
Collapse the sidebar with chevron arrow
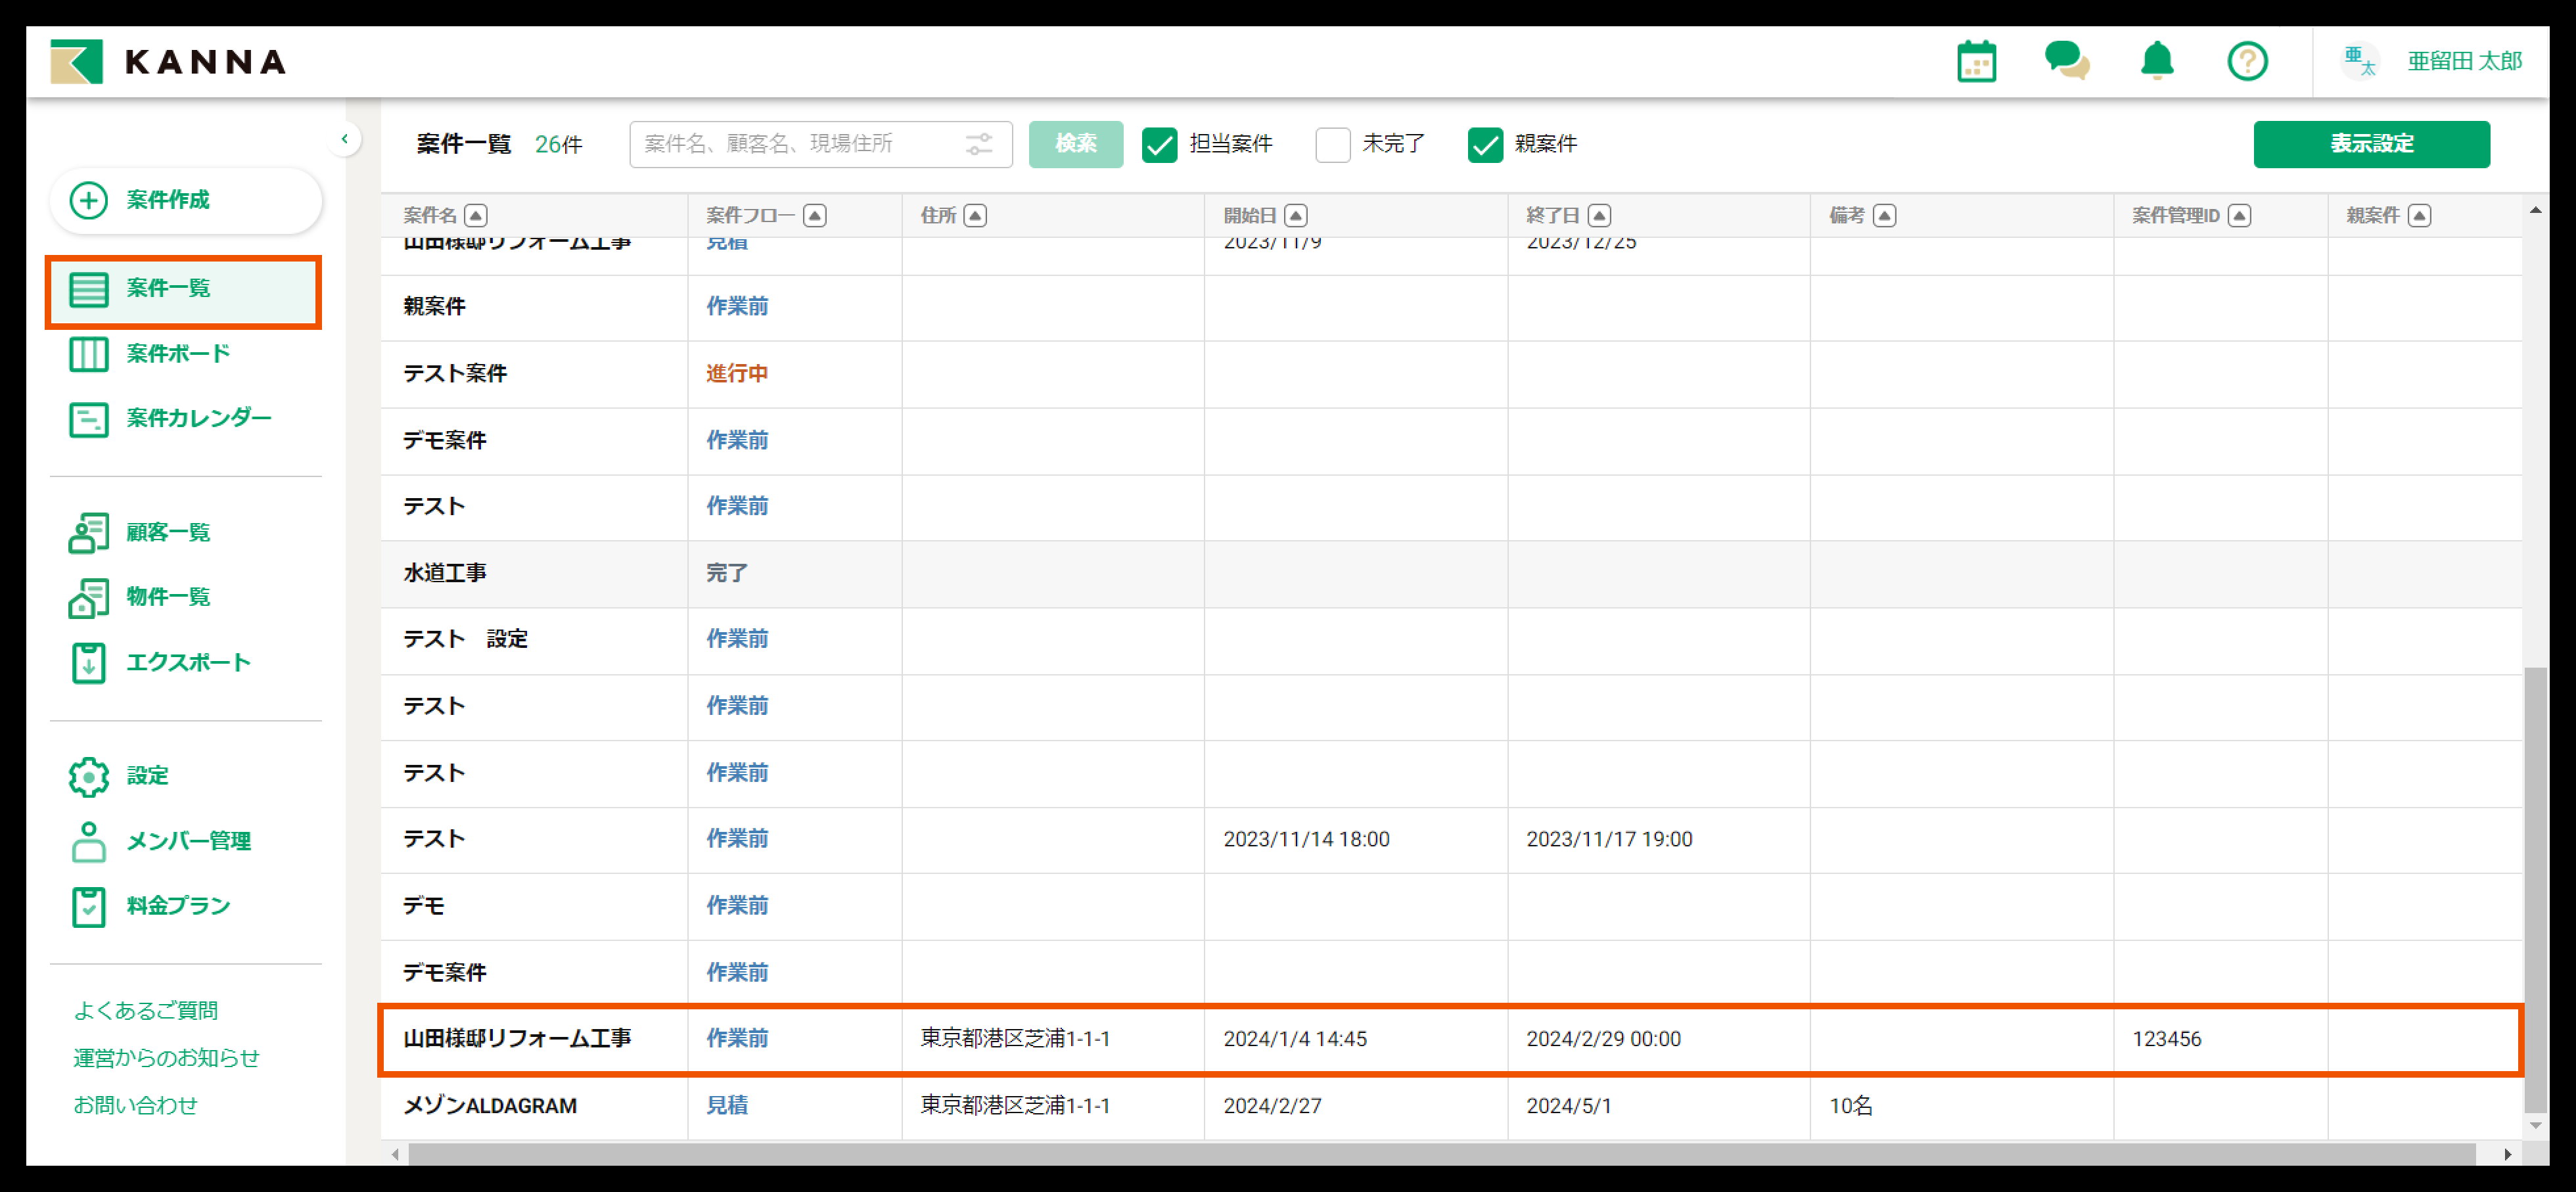tap(345, 139)
